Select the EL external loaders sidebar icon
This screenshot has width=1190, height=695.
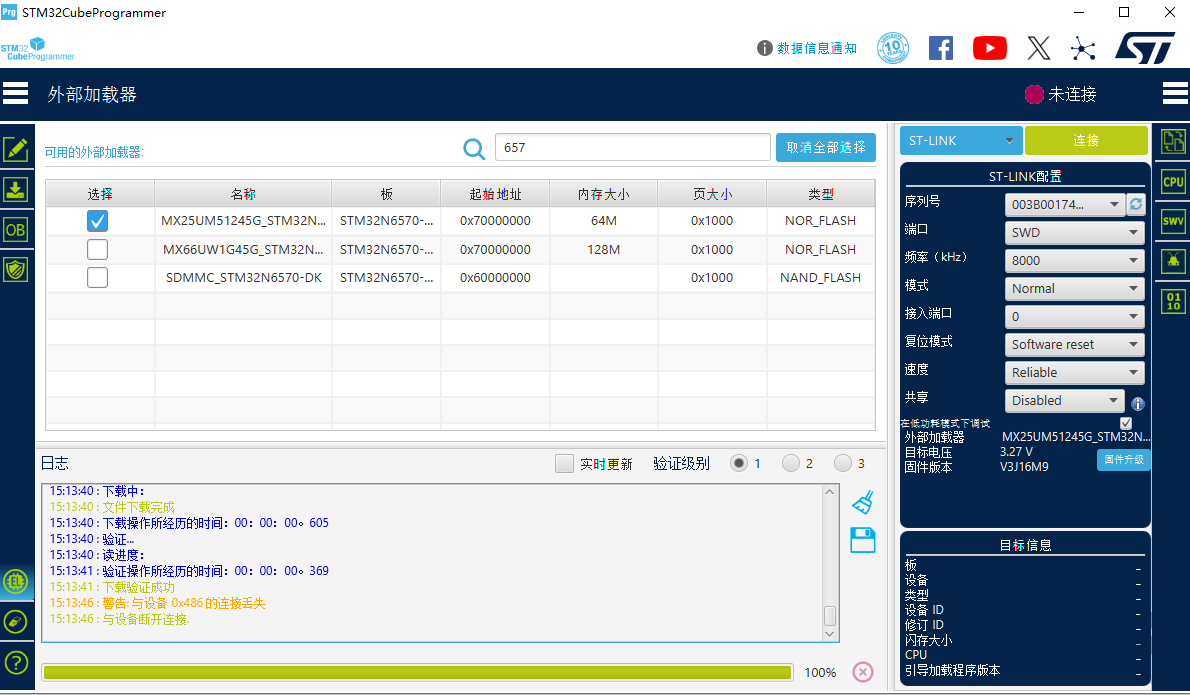click(16, 581)
